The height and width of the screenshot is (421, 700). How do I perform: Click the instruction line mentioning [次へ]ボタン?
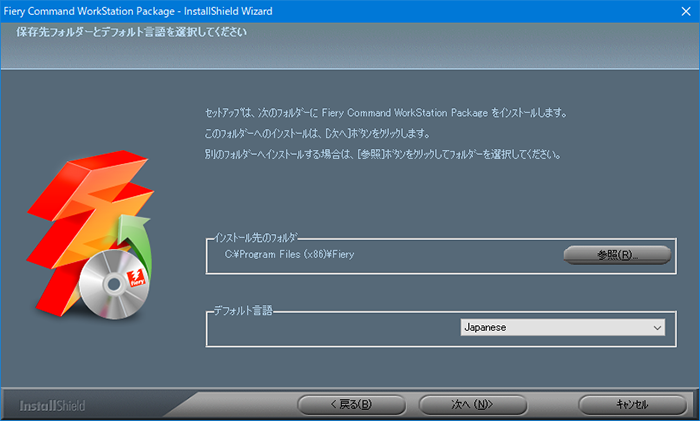[x=317, y=133]
